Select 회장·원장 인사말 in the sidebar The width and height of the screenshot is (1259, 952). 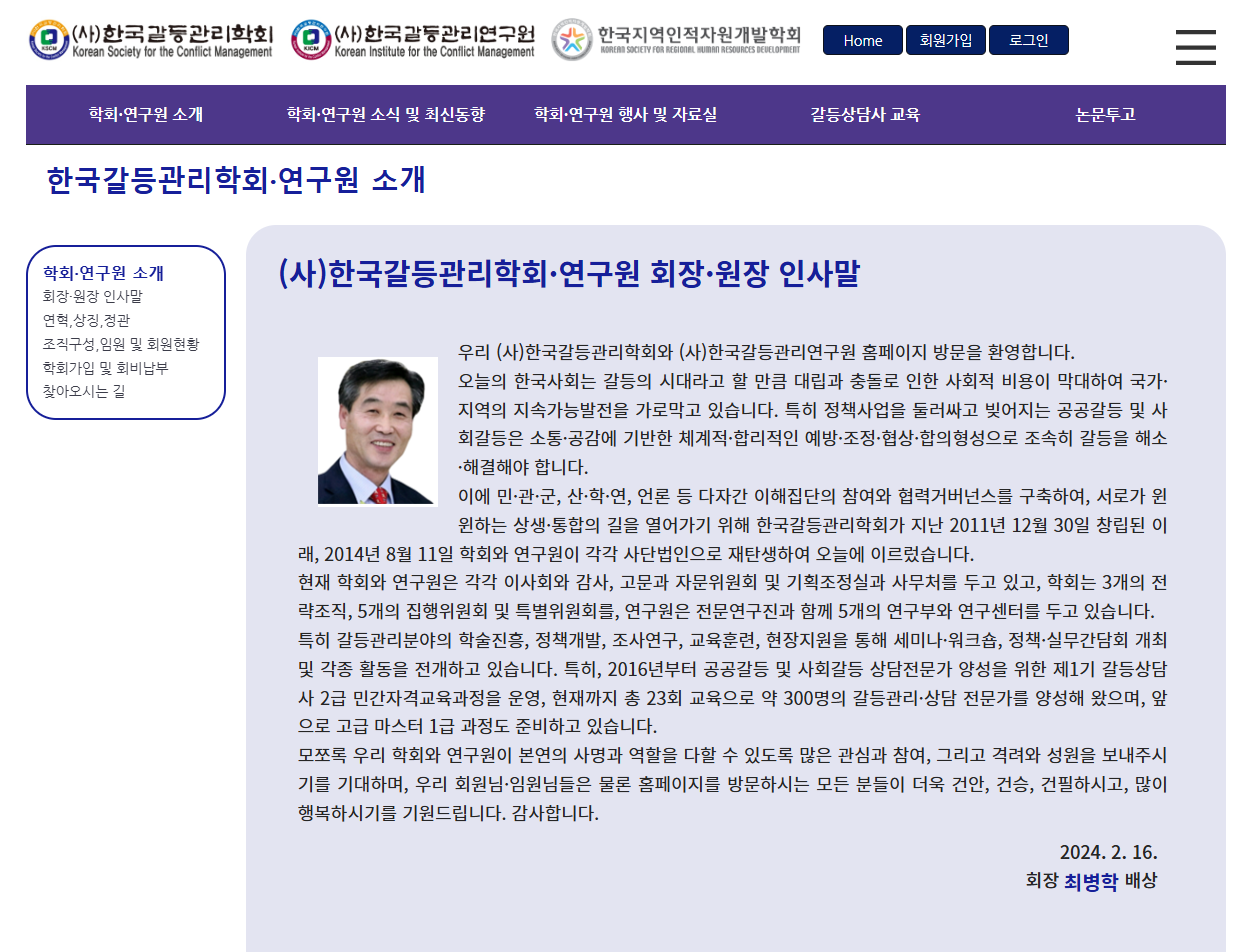tap(92, 296)
